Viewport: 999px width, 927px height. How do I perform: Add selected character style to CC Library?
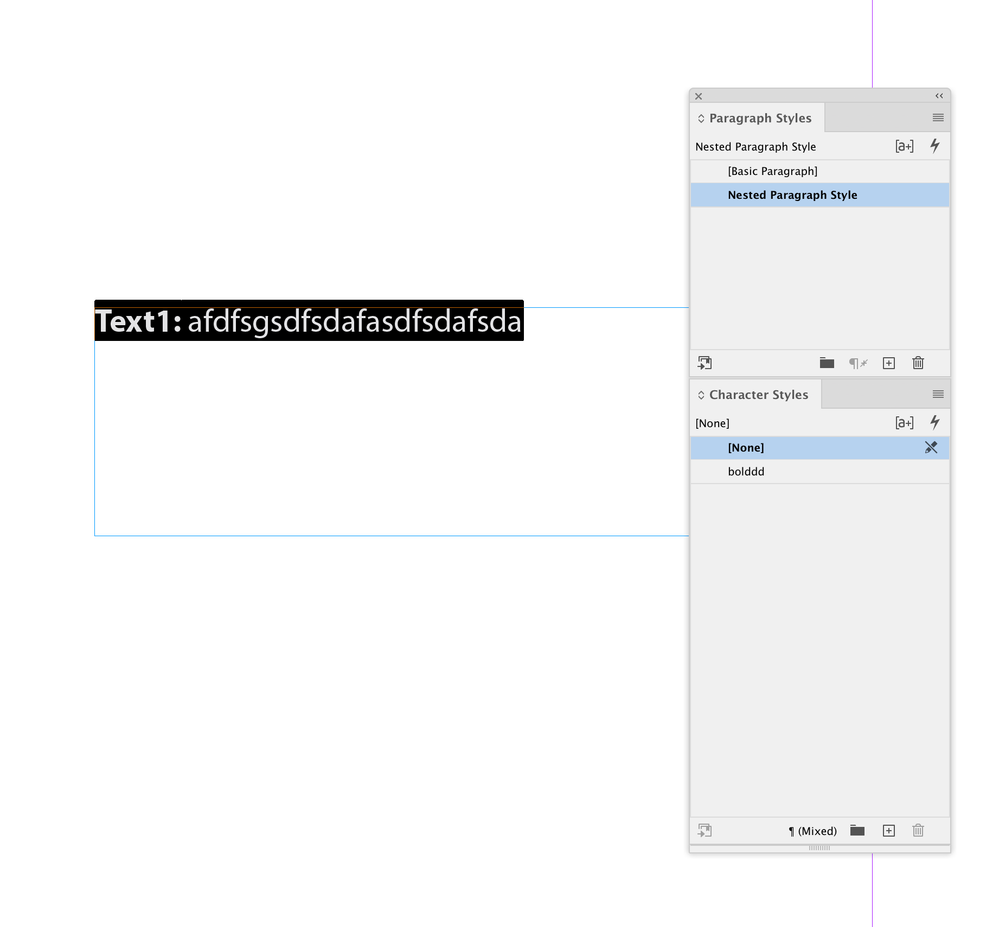click(704, 830)
